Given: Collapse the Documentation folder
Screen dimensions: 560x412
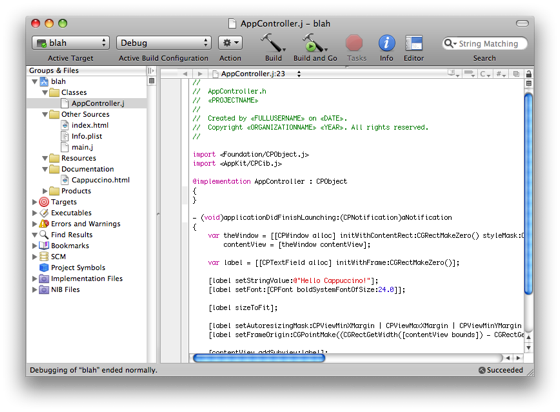Looking at the screenshot, I should point(45,169).
